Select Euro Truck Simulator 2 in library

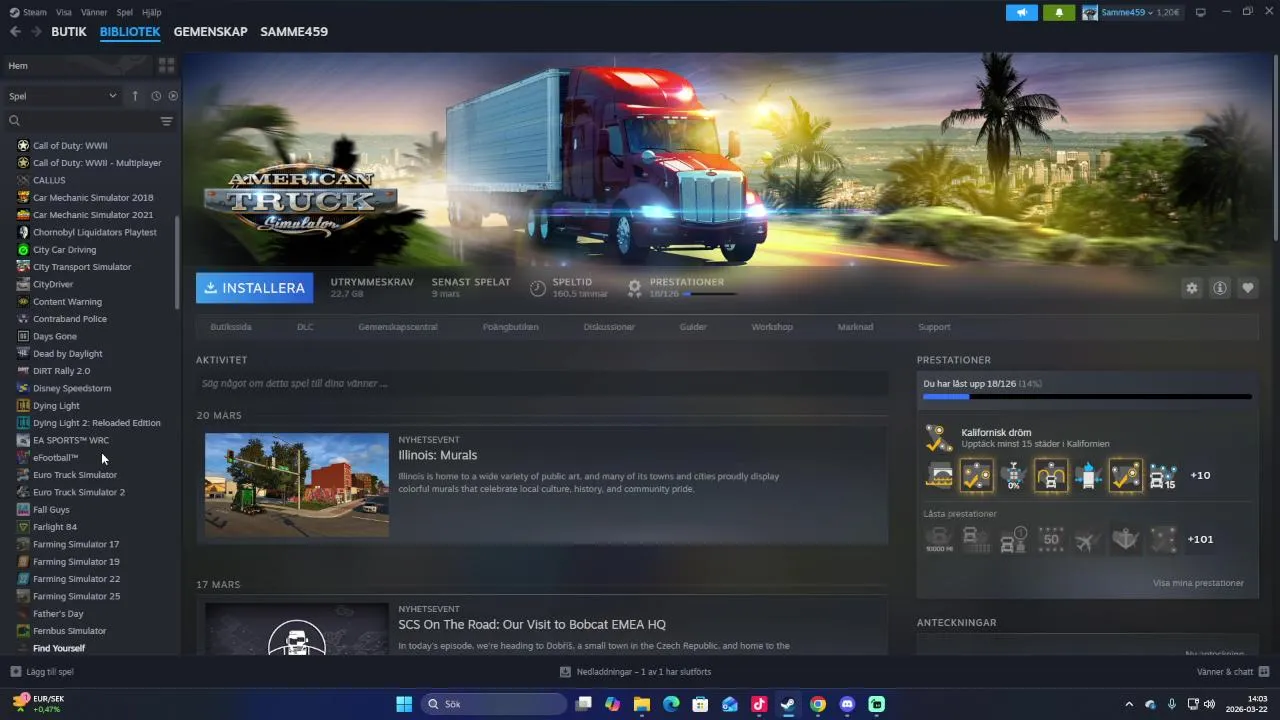79,492
